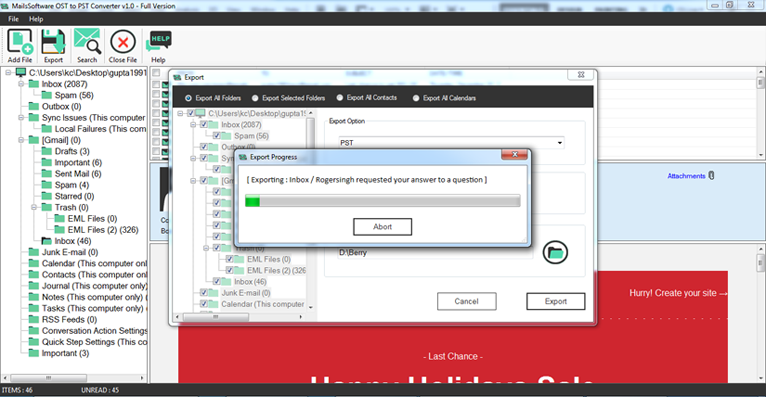Click the Abort button
This screenshot has width=766, height=397.
pyautogui.click(x=383, y=227)
